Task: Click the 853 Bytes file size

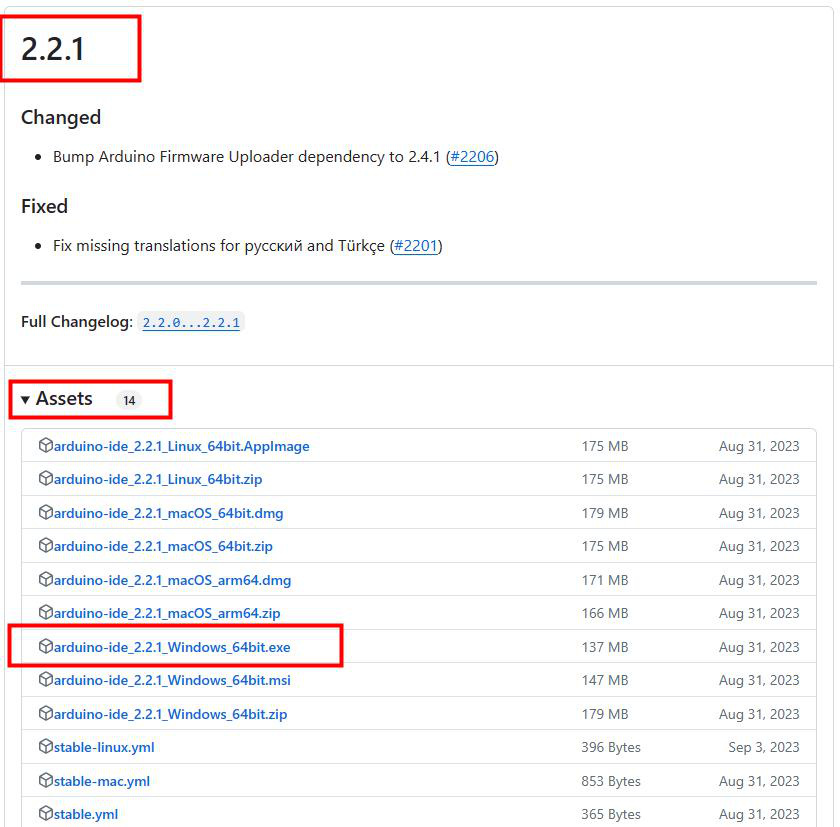Action: click(611, 781)
